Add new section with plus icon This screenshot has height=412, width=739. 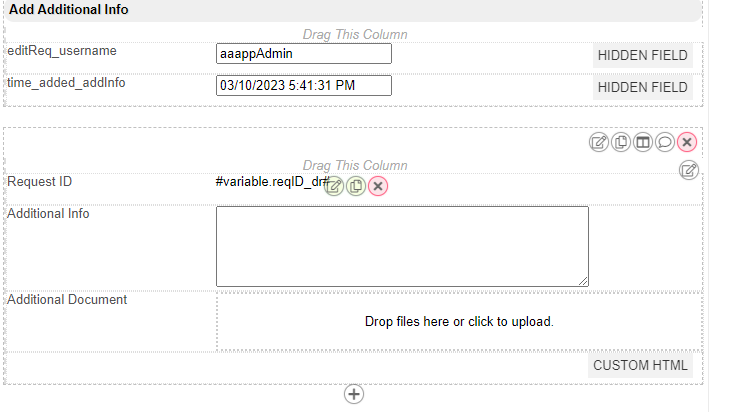tap(354, 394)
